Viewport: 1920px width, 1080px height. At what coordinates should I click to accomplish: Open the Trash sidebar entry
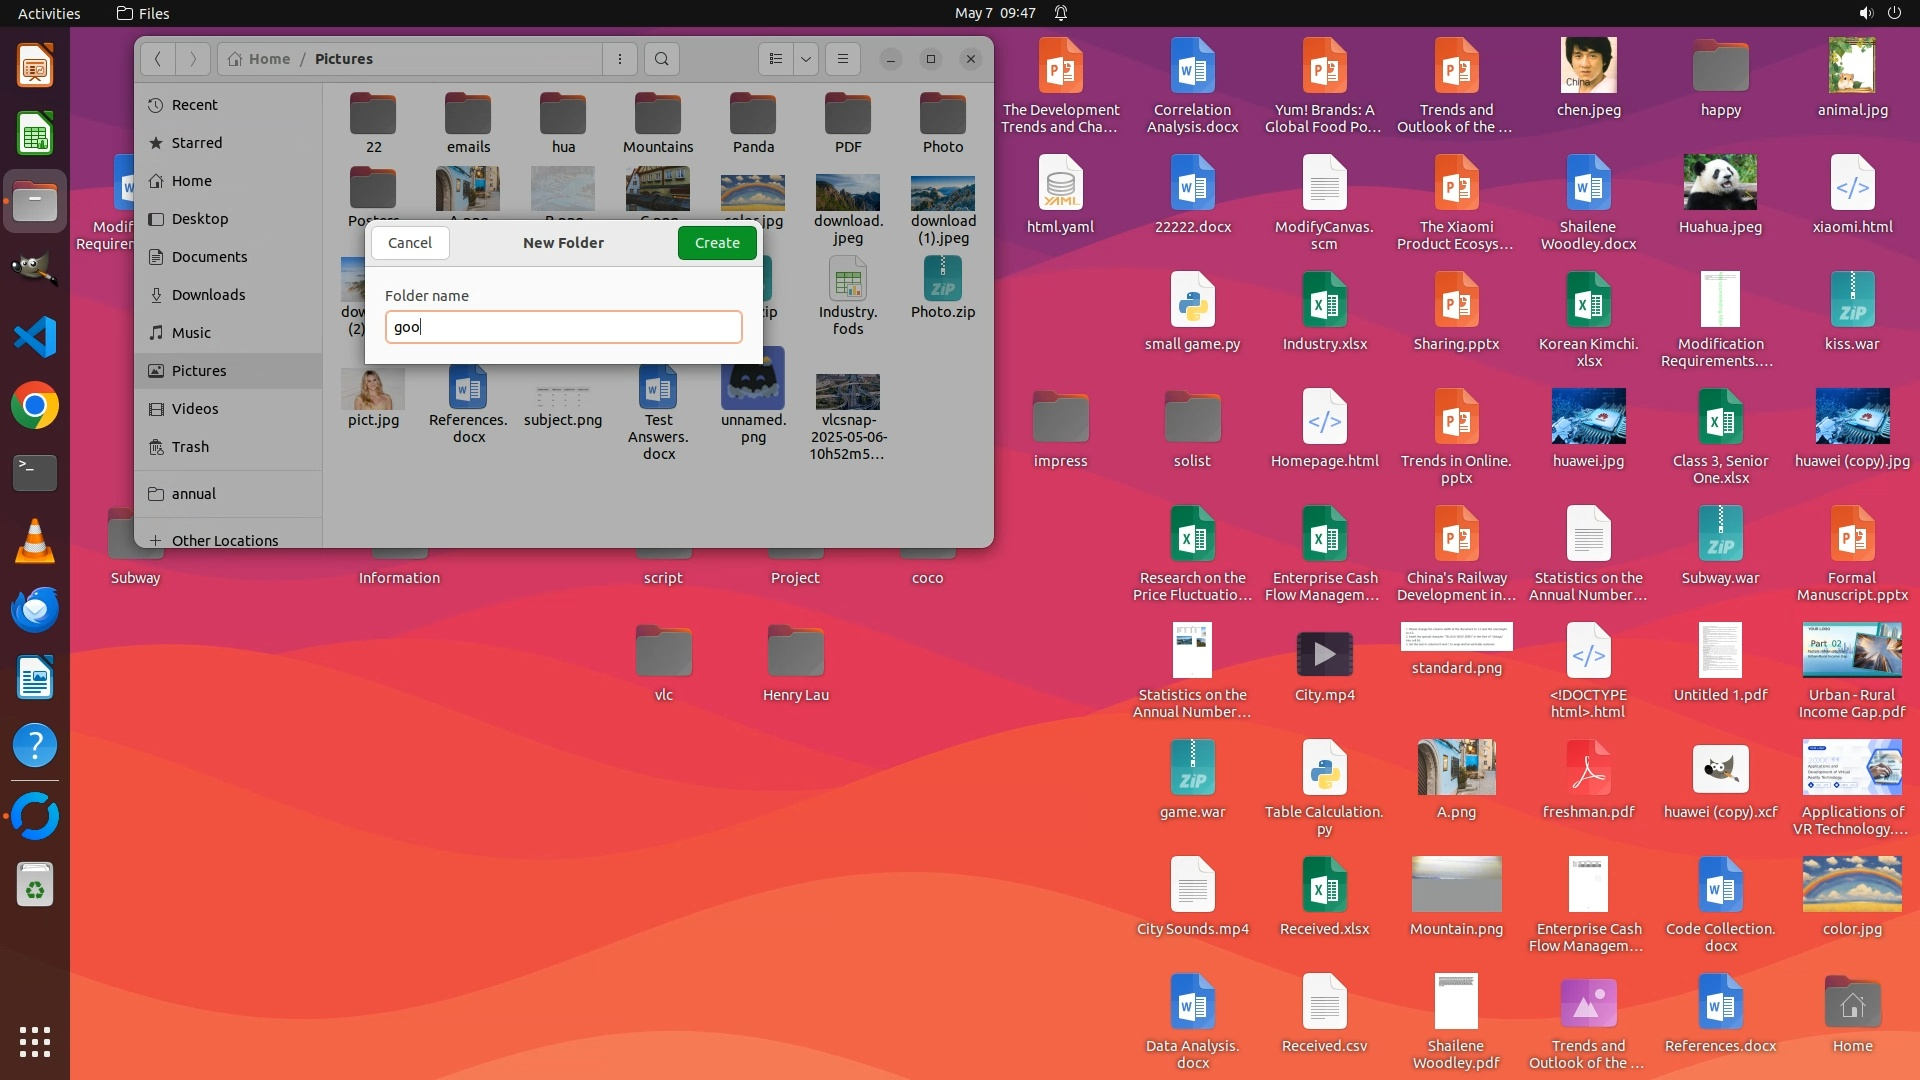190,447
